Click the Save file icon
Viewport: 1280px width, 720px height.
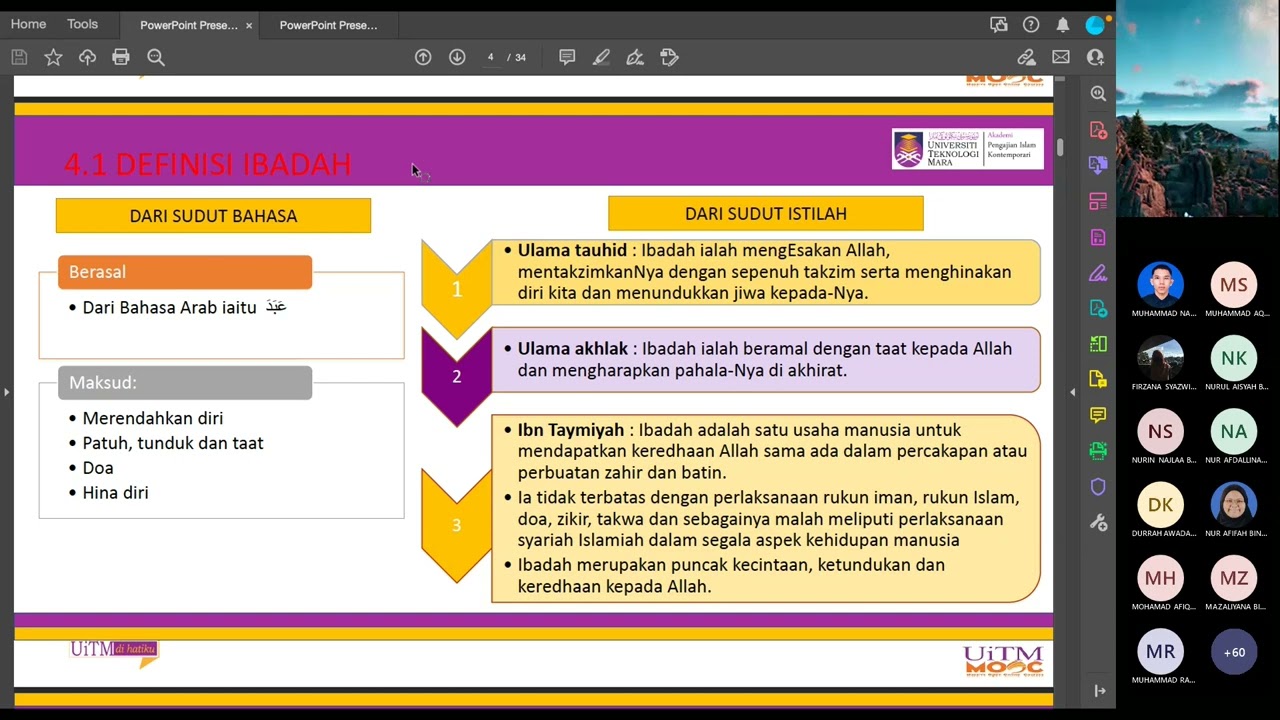point(19,58)
